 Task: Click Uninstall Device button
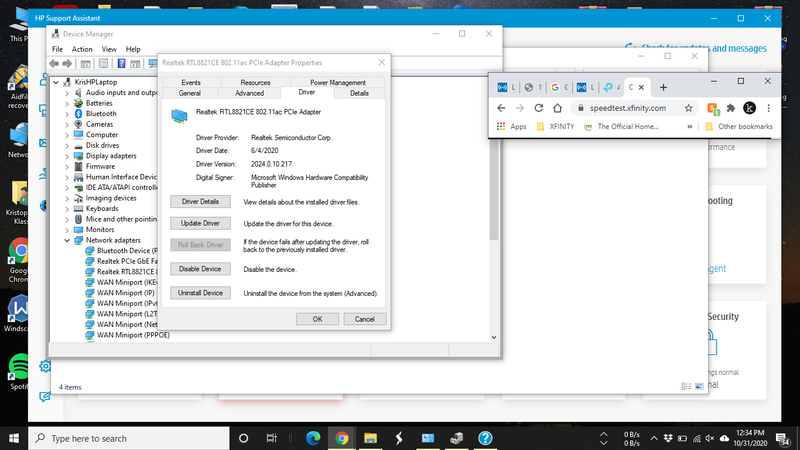click(x=200, y=293)
